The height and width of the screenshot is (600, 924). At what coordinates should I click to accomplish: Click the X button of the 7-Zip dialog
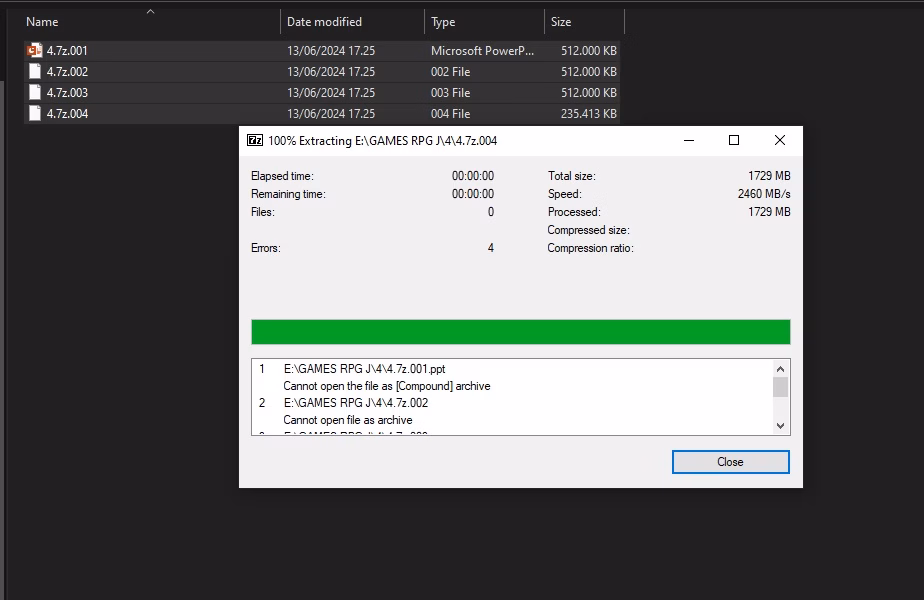(780, 140)
